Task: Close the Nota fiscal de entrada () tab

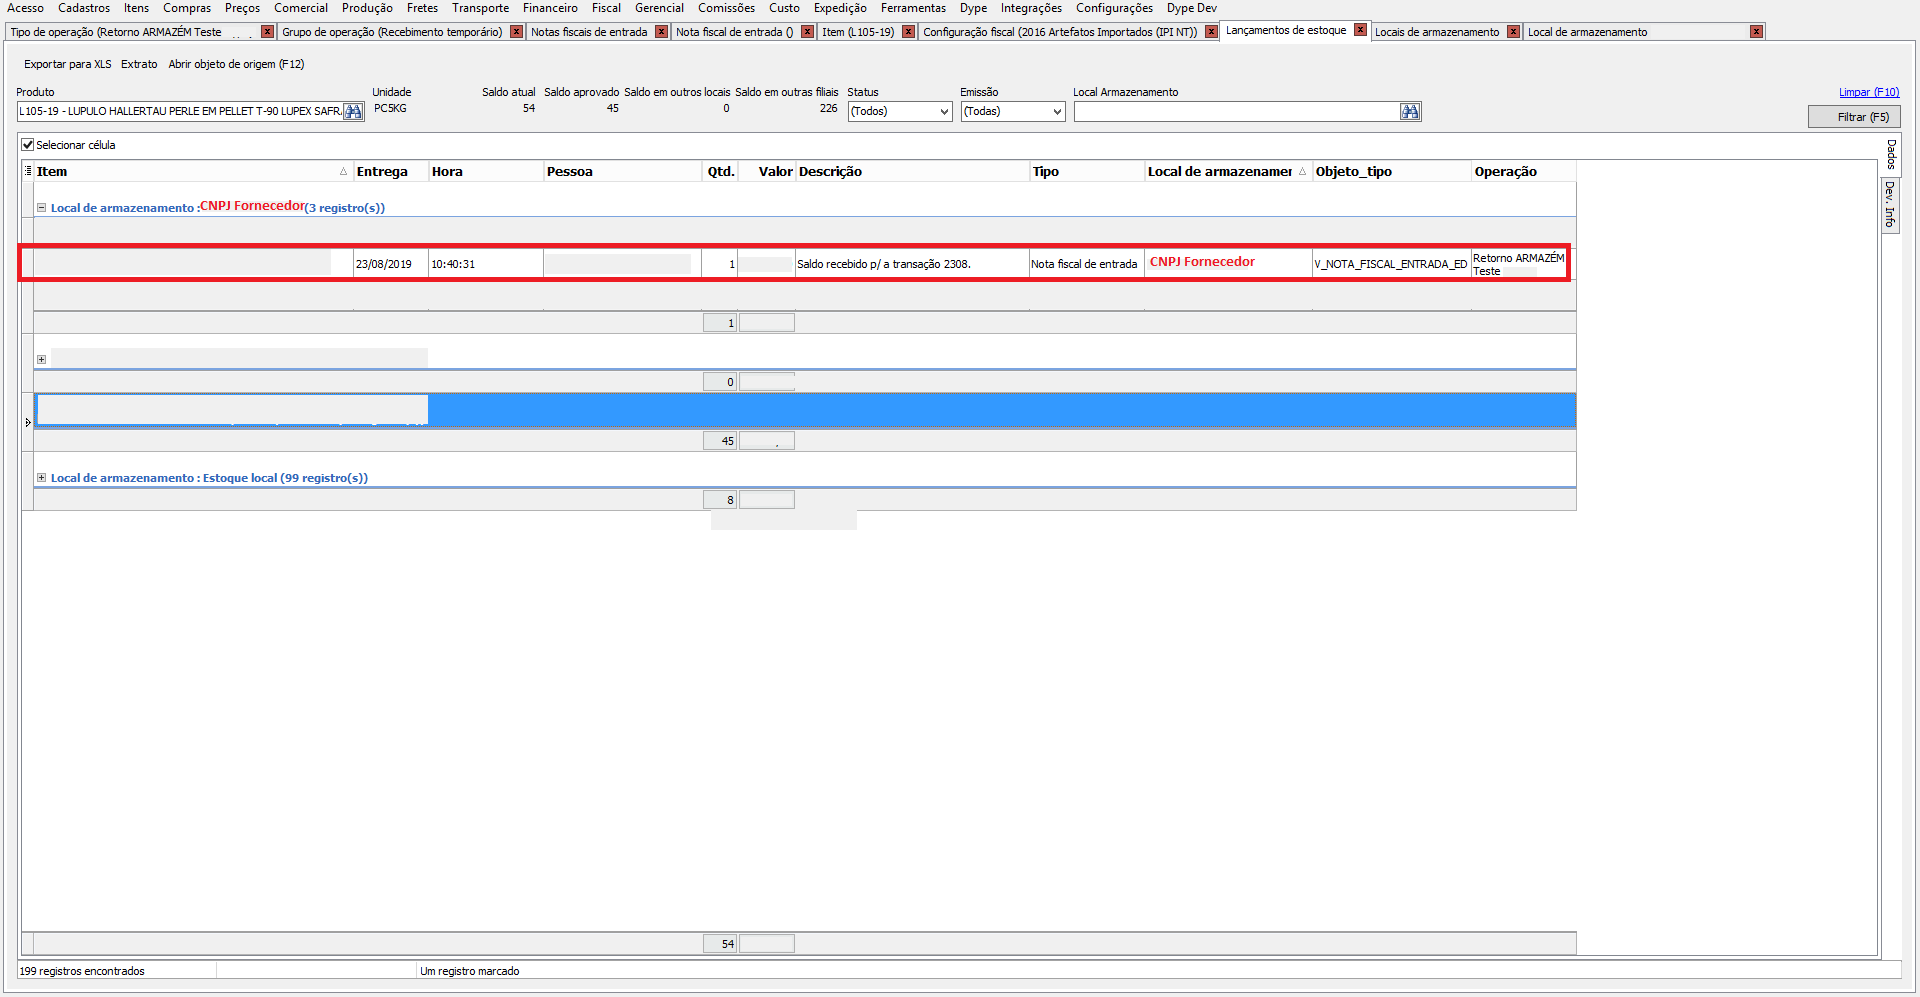Action: click(x=807, y=32)
